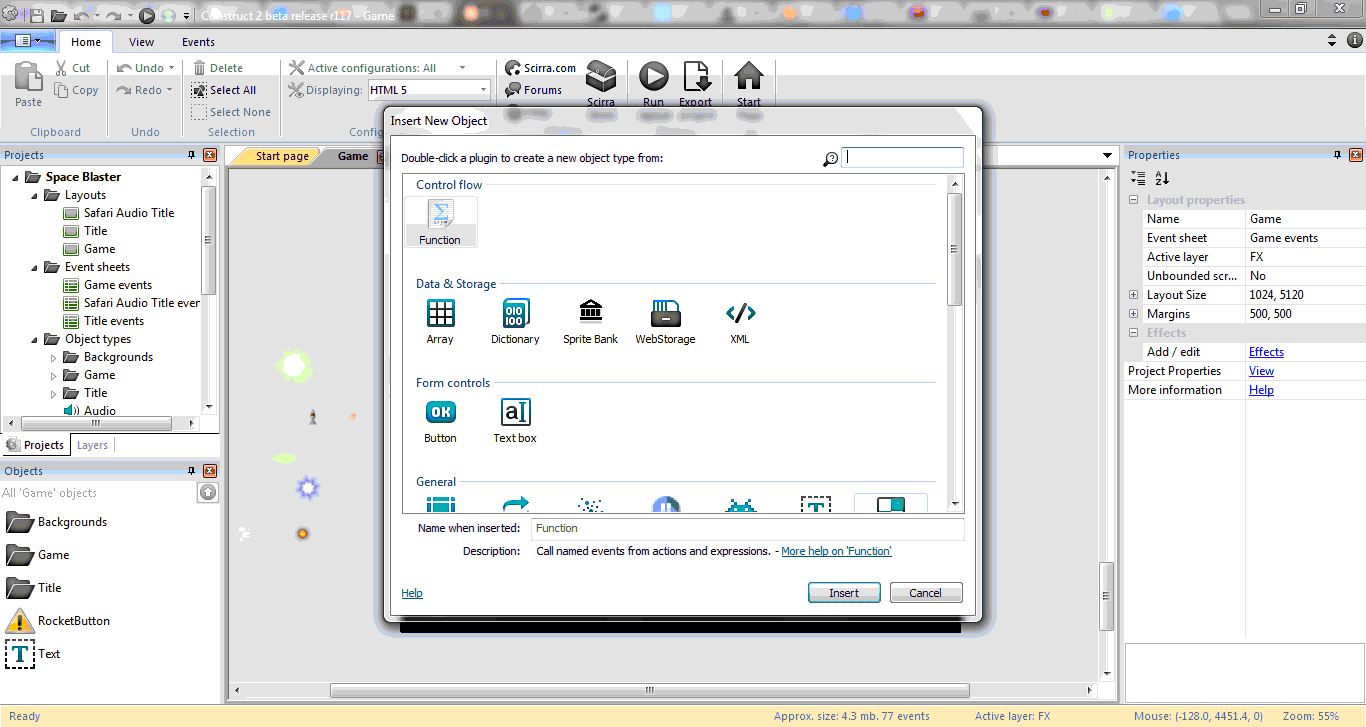Switch to the Layers panel tab
Screen dimensions: 1366x727
pyautogui.click(x=92, y=445)
